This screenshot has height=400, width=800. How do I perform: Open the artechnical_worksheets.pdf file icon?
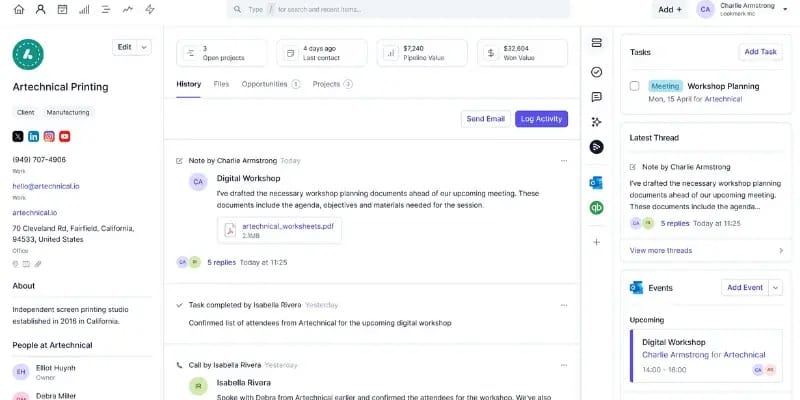pyautogui.click(x=230, y=231)
